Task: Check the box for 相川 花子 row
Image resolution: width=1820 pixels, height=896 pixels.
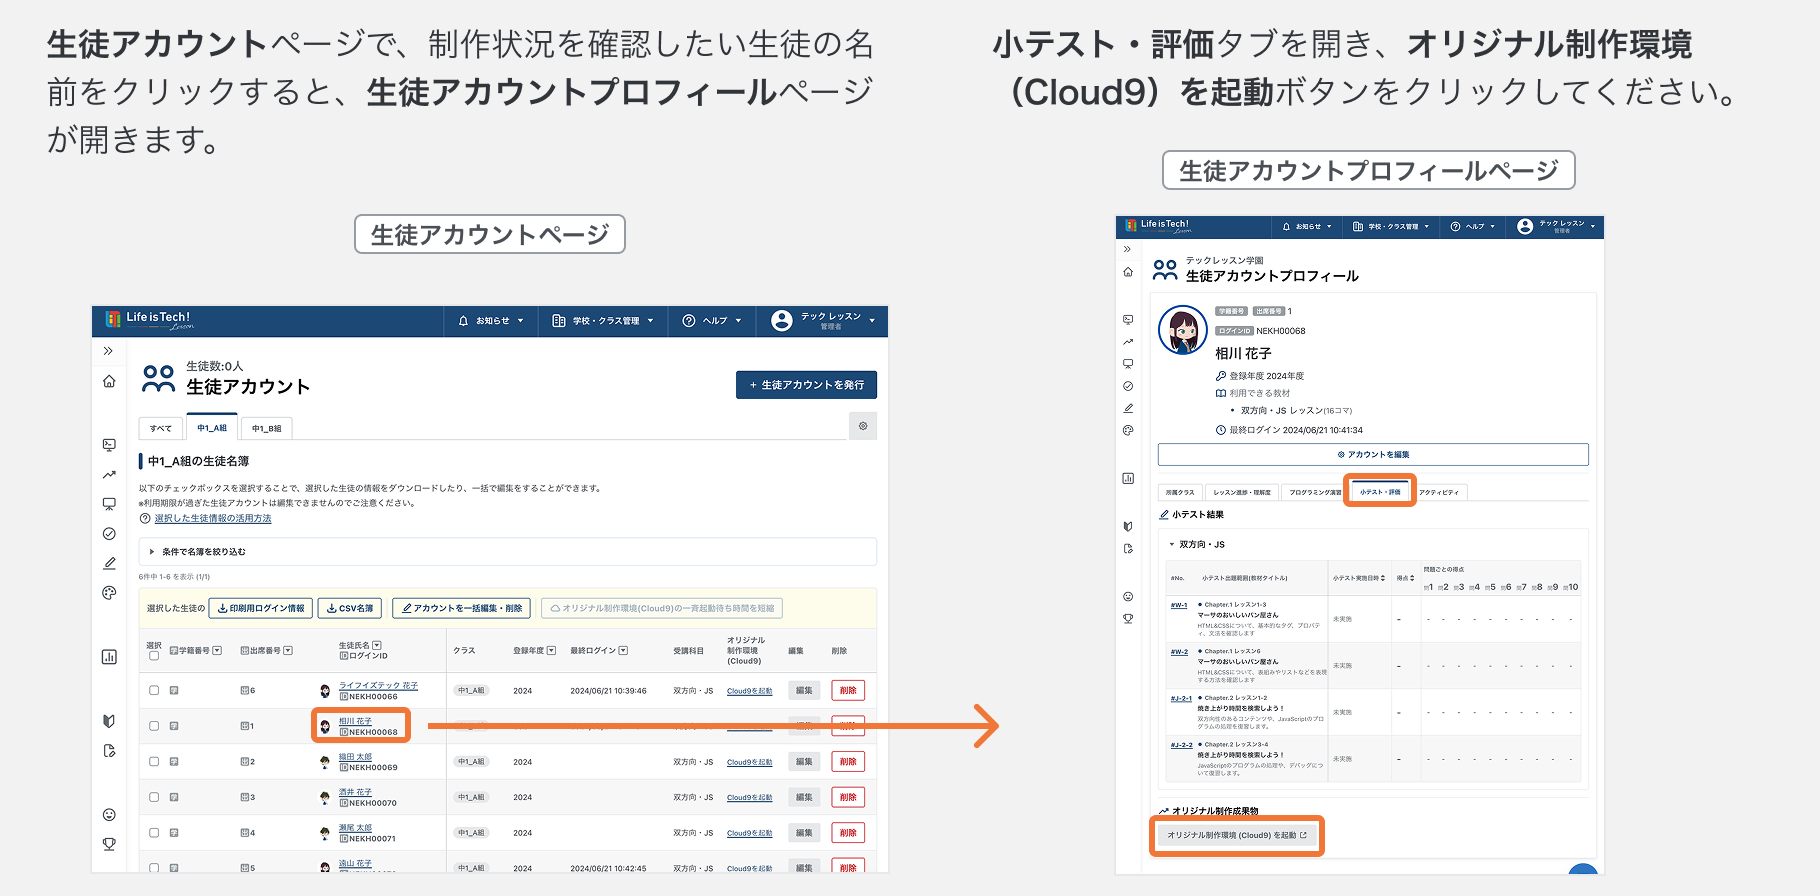Action: (x=154, y=726)
